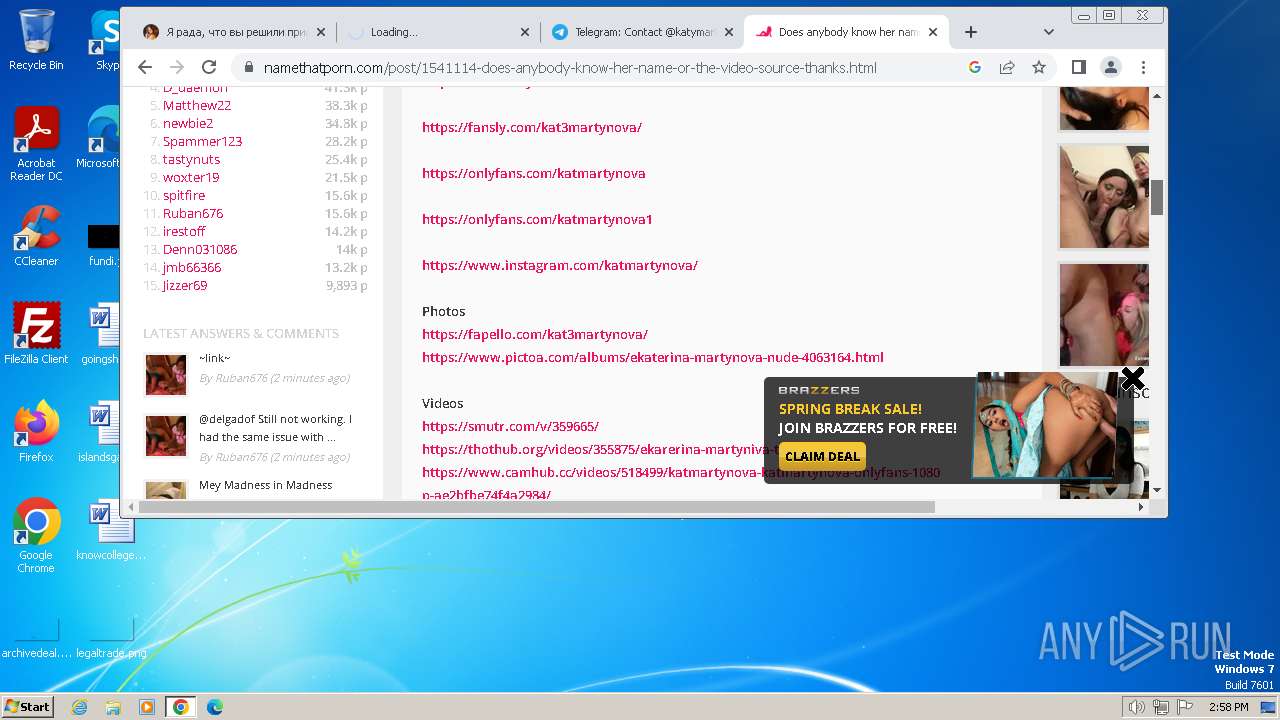Open the Chrome profile avatar
This screenshot has width=1280, height=720.
[1111, 67]
